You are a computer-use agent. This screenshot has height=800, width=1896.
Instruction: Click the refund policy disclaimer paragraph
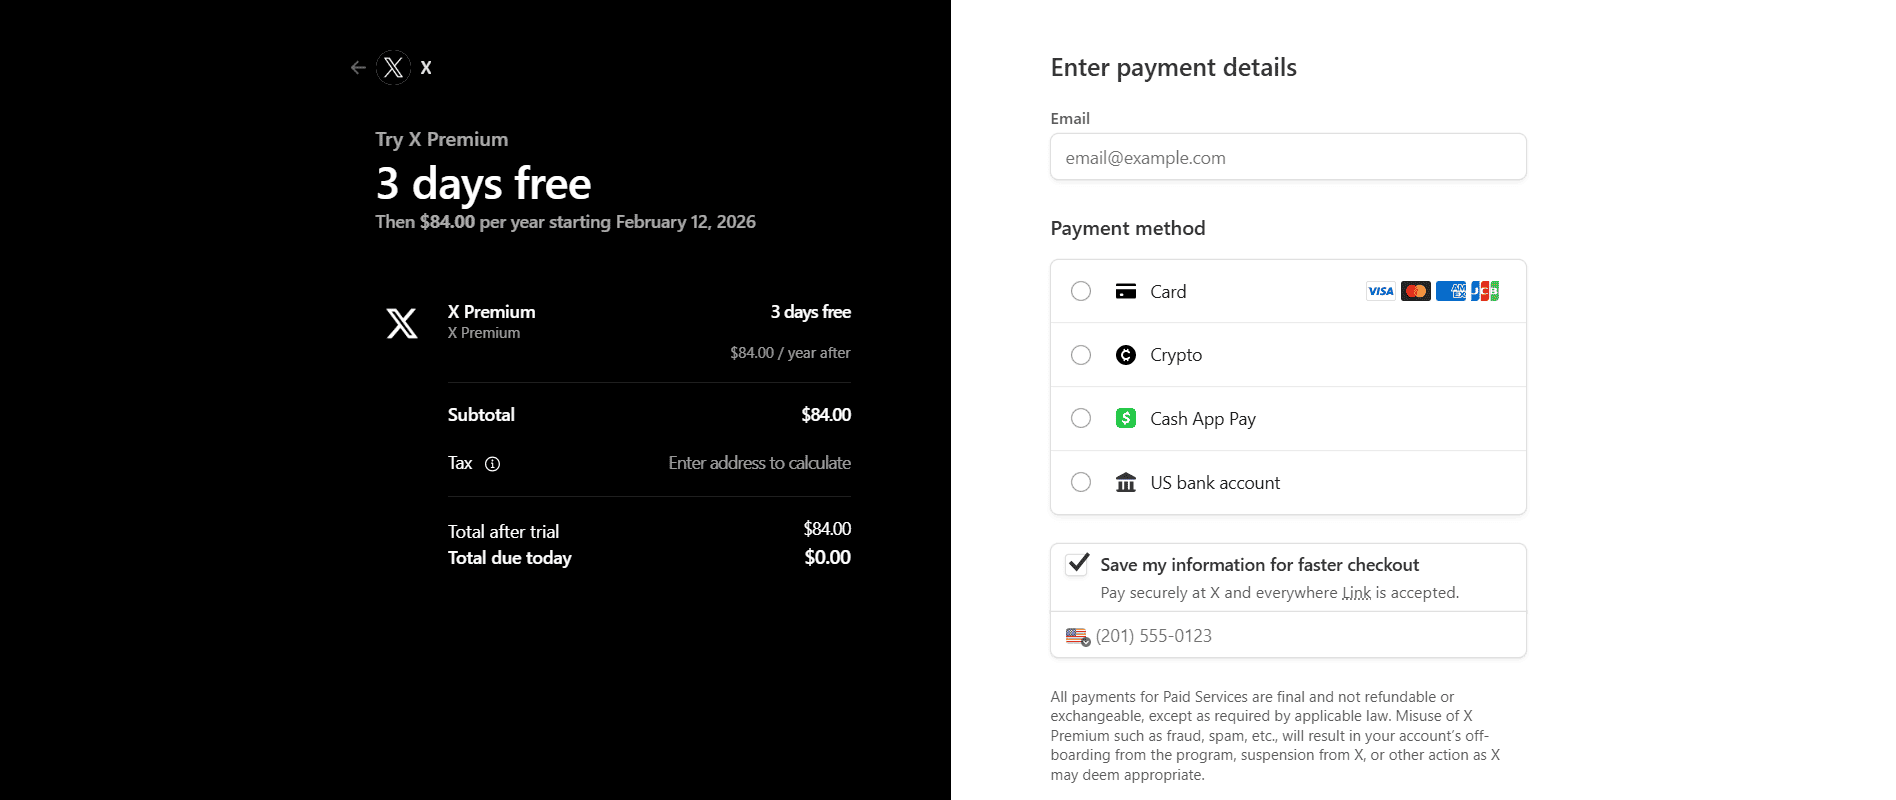click(x=1276, y=736)
